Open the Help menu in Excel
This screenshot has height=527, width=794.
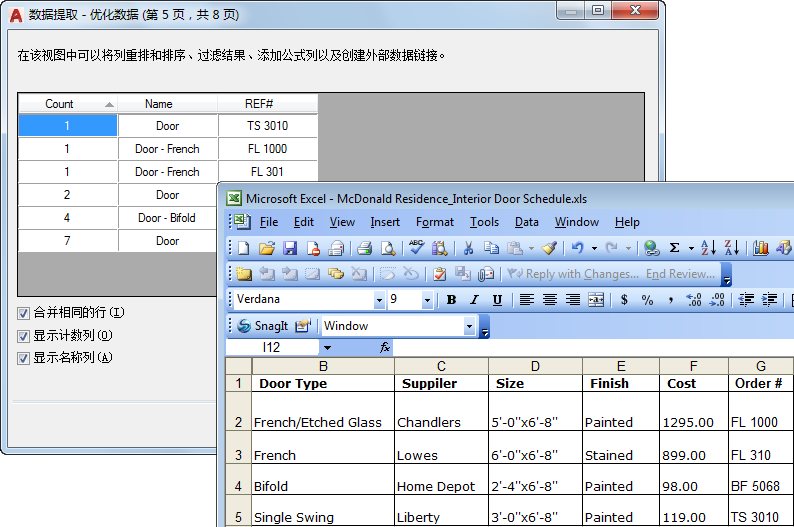[627, 222]
